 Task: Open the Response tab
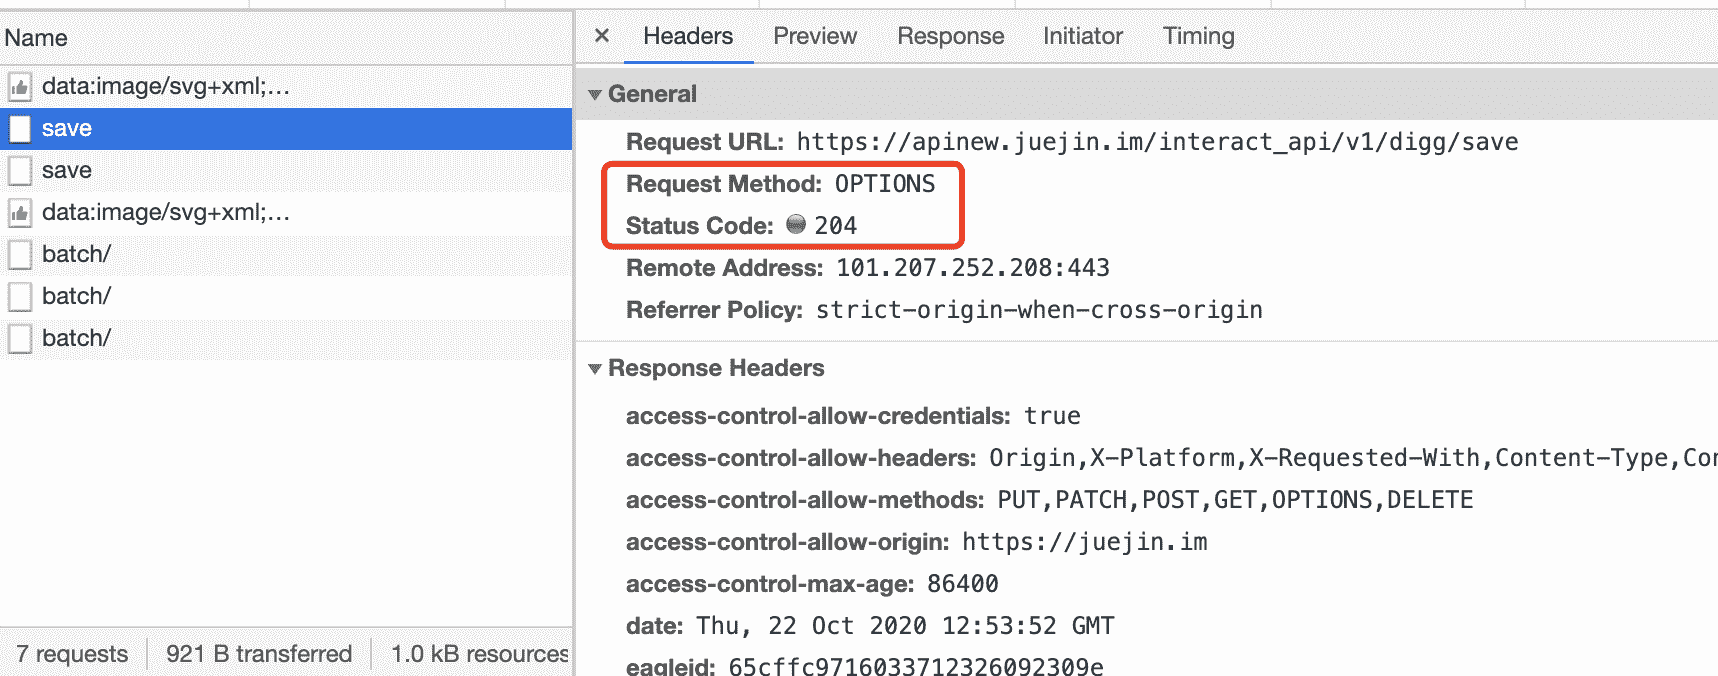coord(950,36)
